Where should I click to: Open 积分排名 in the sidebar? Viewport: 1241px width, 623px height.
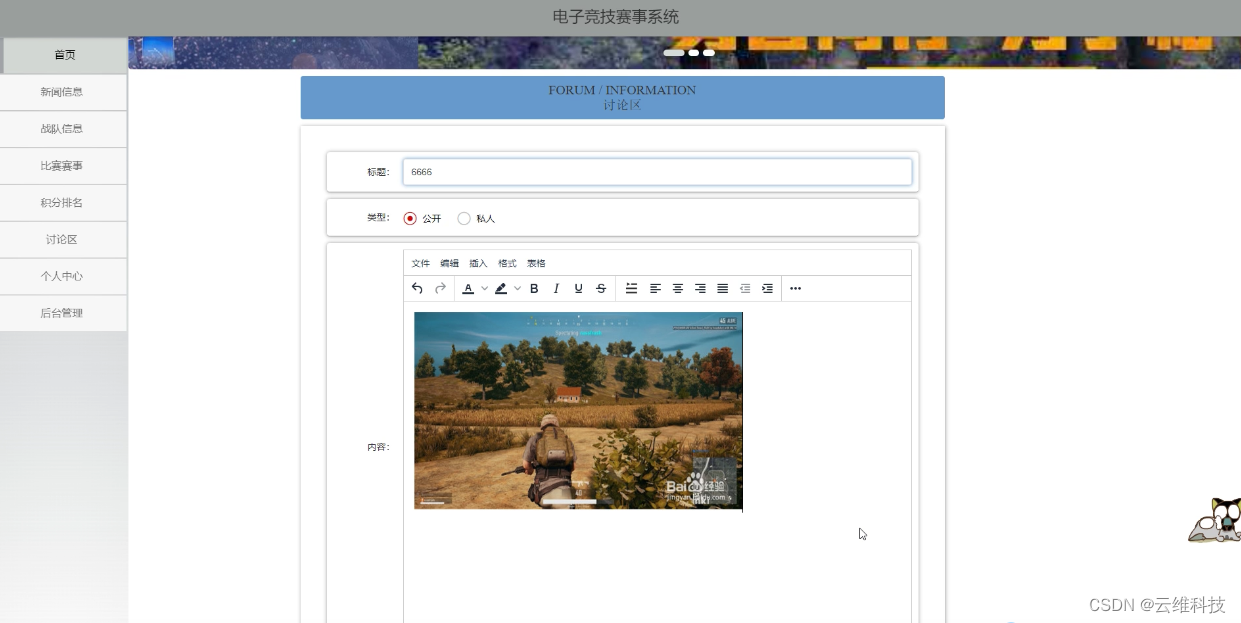(x=63, y=203)
